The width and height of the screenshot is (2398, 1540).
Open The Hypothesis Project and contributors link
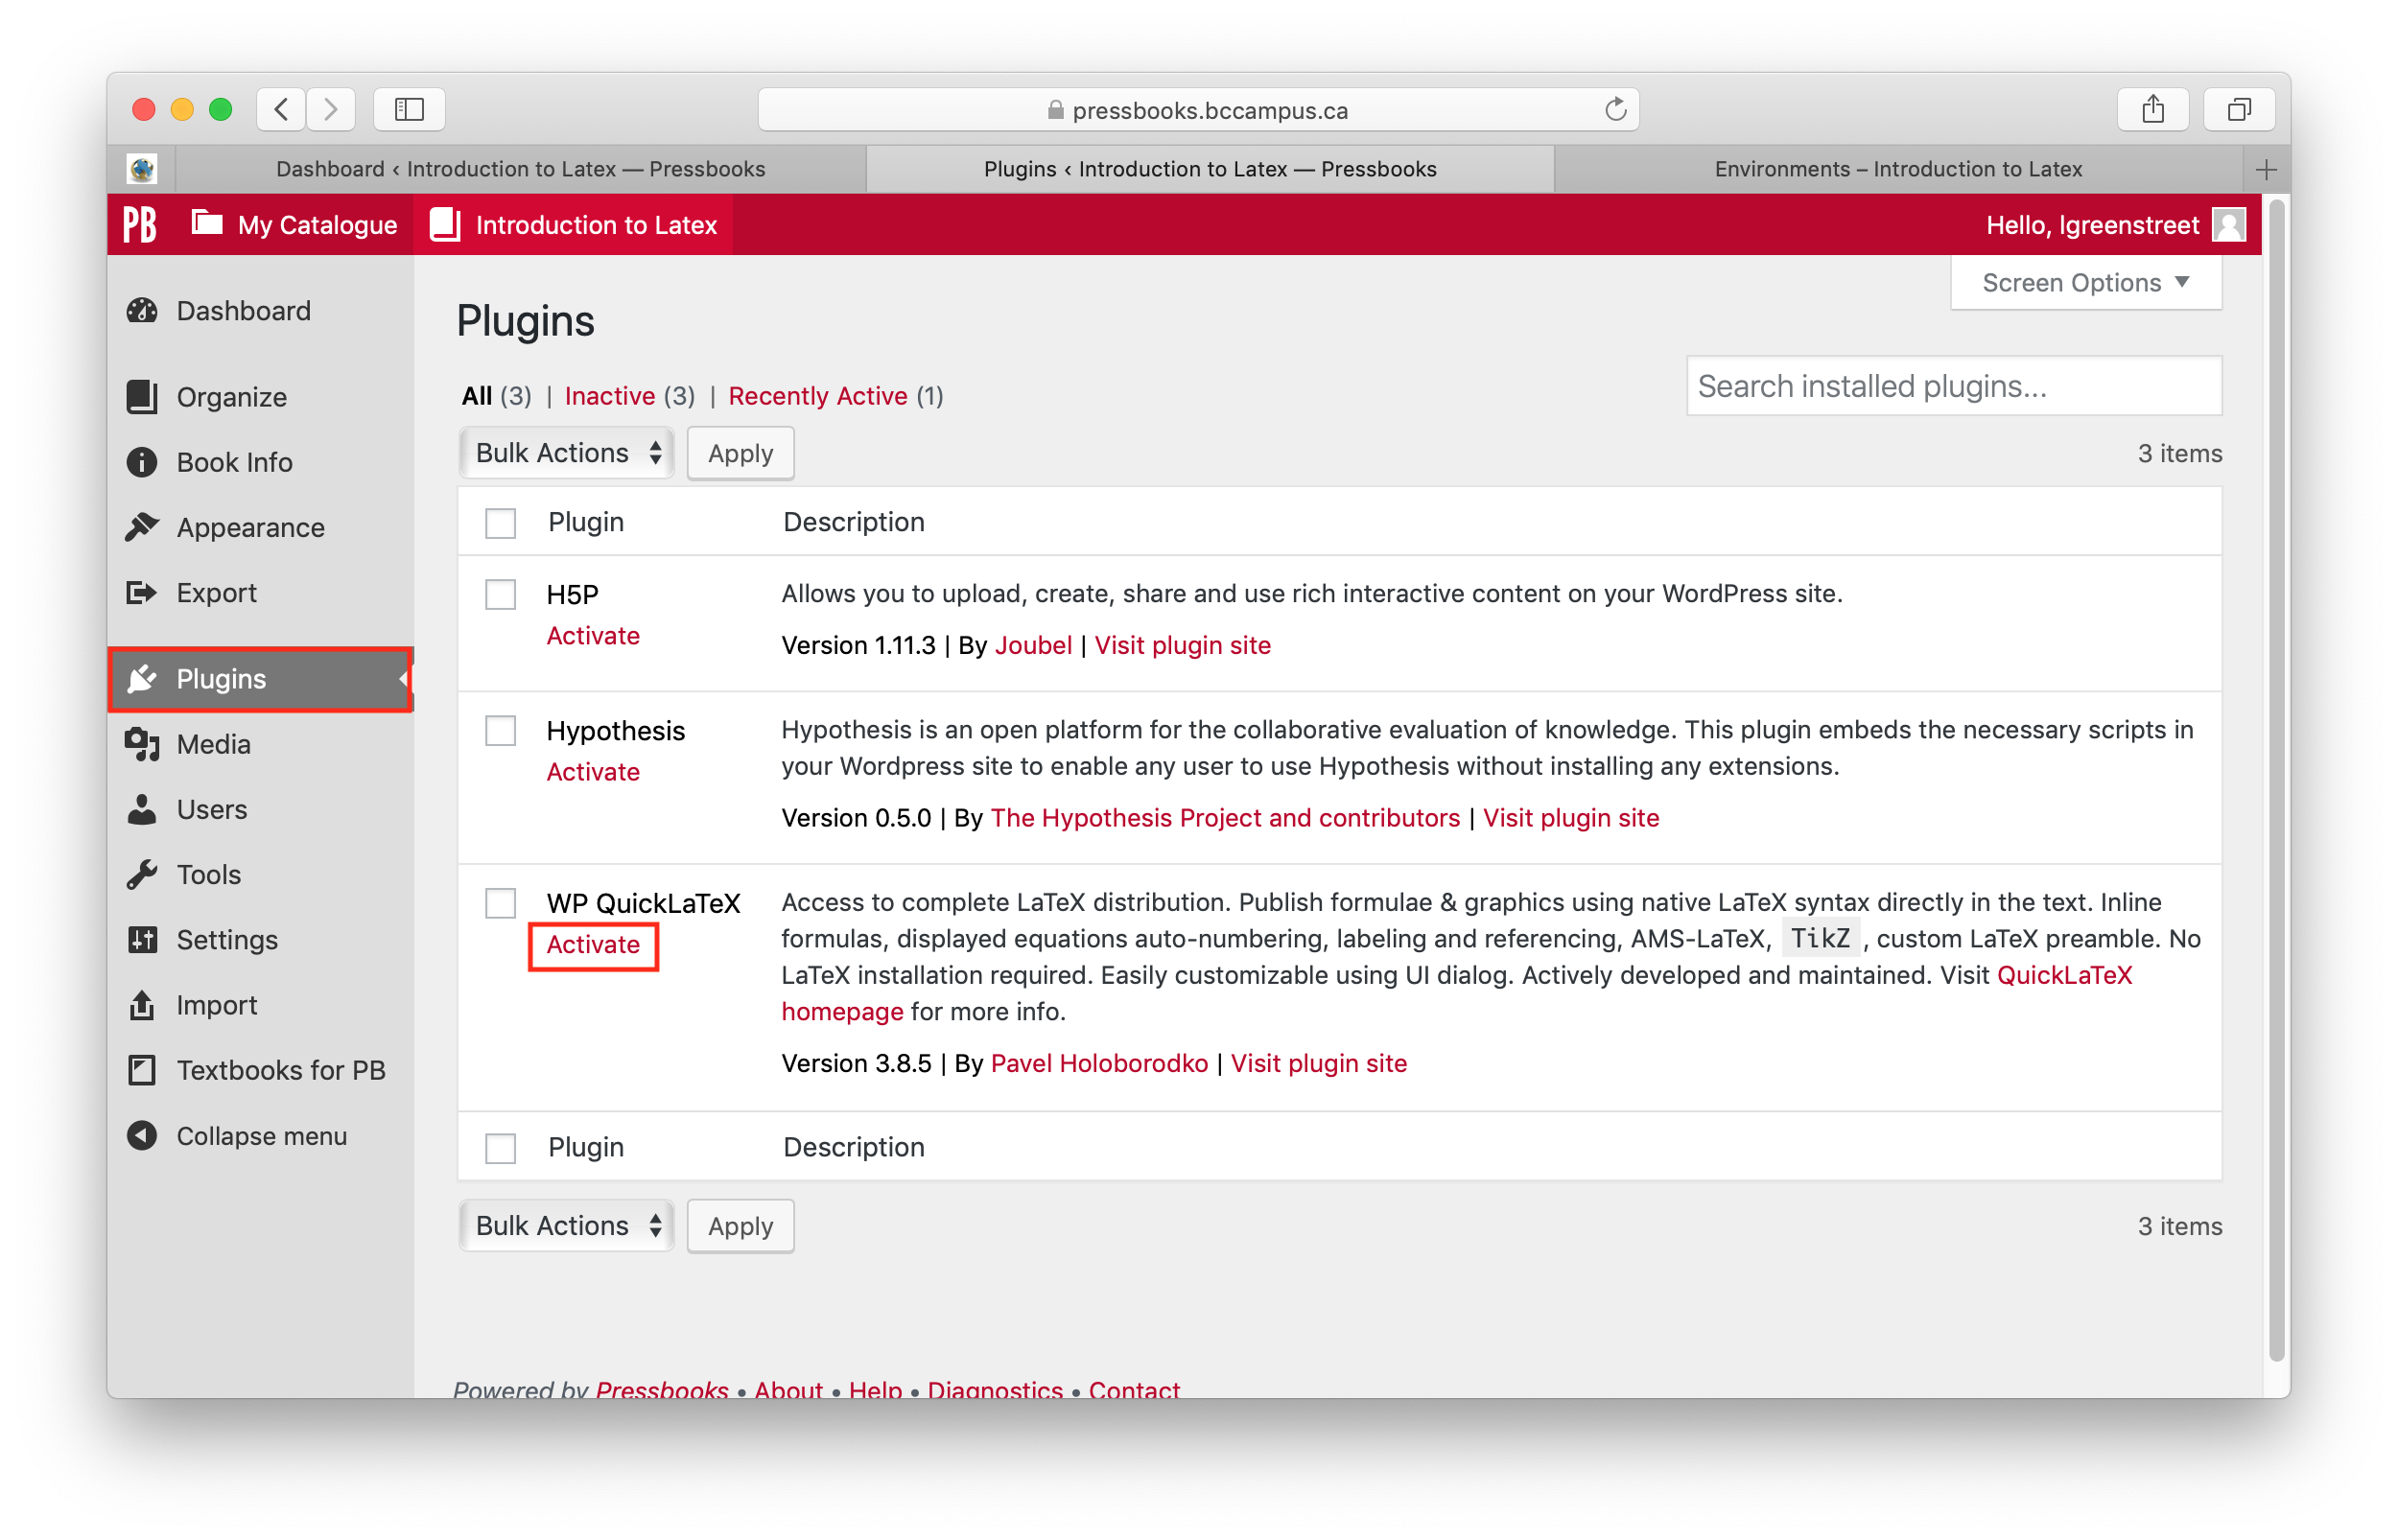(x=1225, y=818)
